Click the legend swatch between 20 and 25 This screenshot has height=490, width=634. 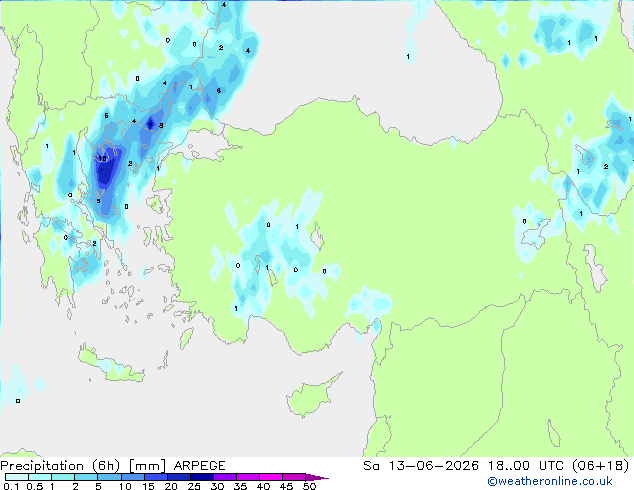coord(178,477)
